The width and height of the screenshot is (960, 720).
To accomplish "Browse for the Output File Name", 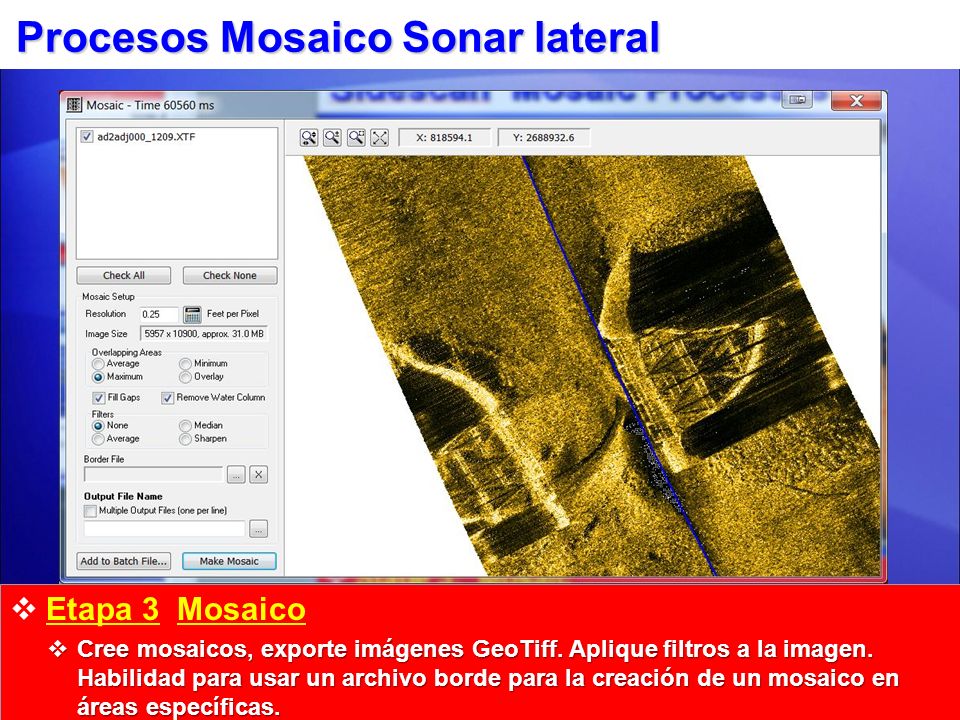I will [259, 529].
